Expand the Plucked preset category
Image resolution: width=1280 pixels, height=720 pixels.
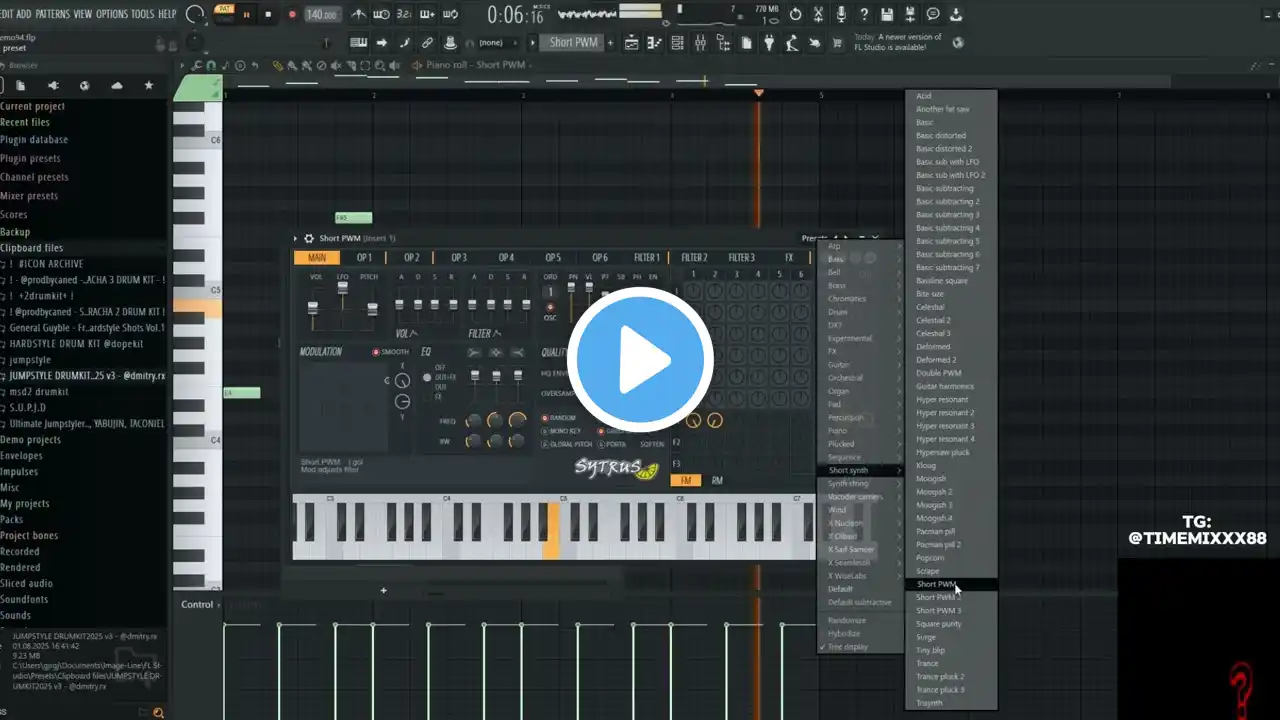pyautogui.click(x=859, y=444)
